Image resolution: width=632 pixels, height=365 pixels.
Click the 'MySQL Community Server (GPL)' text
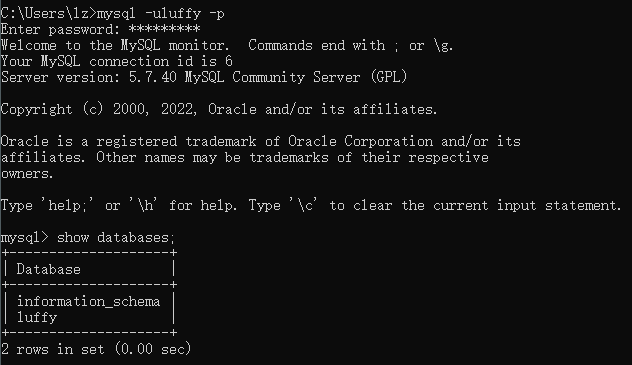coord(296,77)
